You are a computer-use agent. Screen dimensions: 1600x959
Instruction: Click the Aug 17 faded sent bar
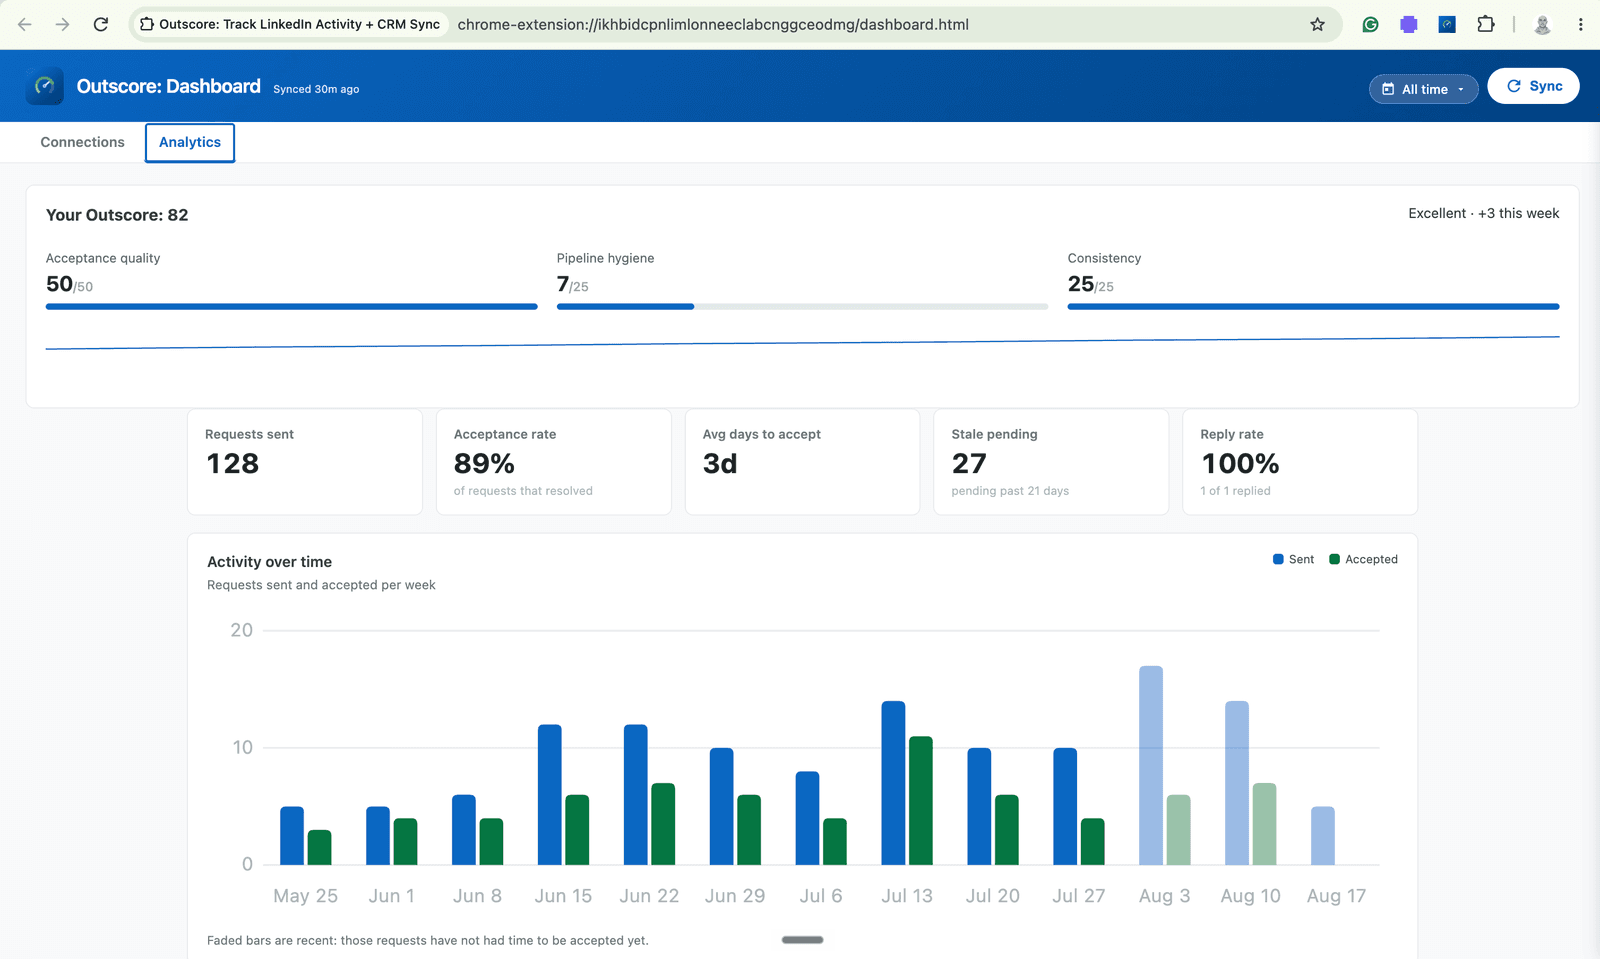tap(1323, 836)
